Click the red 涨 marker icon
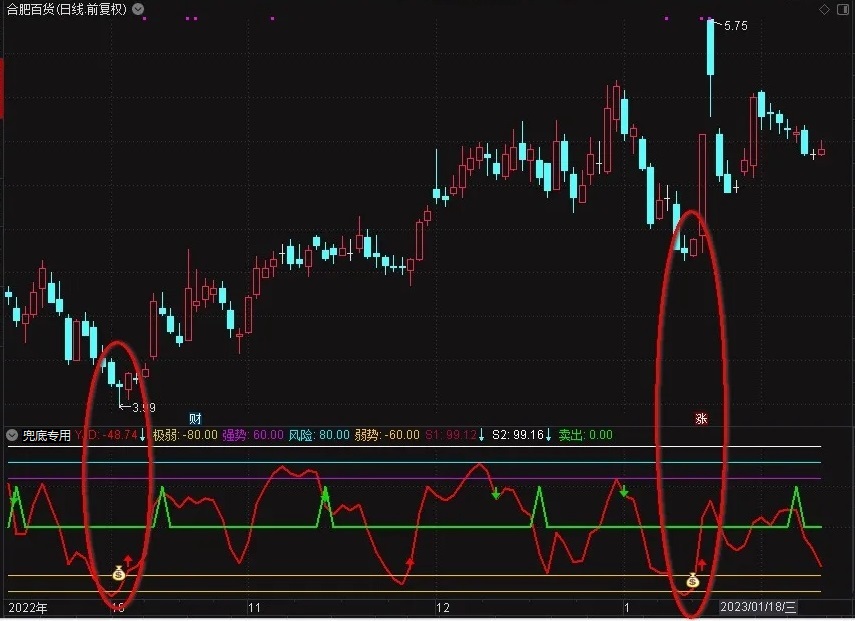The image size is (855, 621). tap(701, 418)
